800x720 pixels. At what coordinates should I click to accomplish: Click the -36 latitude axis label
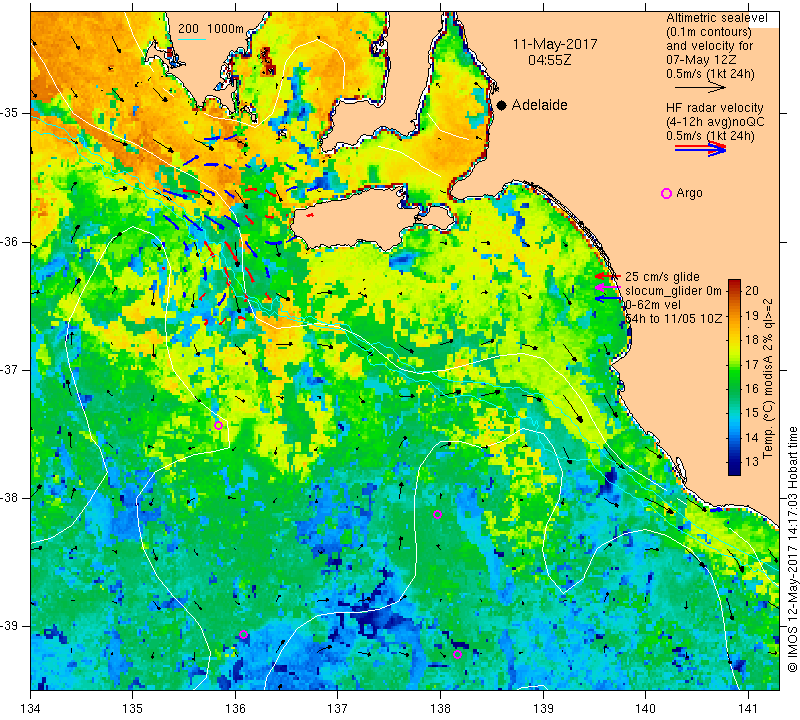(x=9, y=241)
